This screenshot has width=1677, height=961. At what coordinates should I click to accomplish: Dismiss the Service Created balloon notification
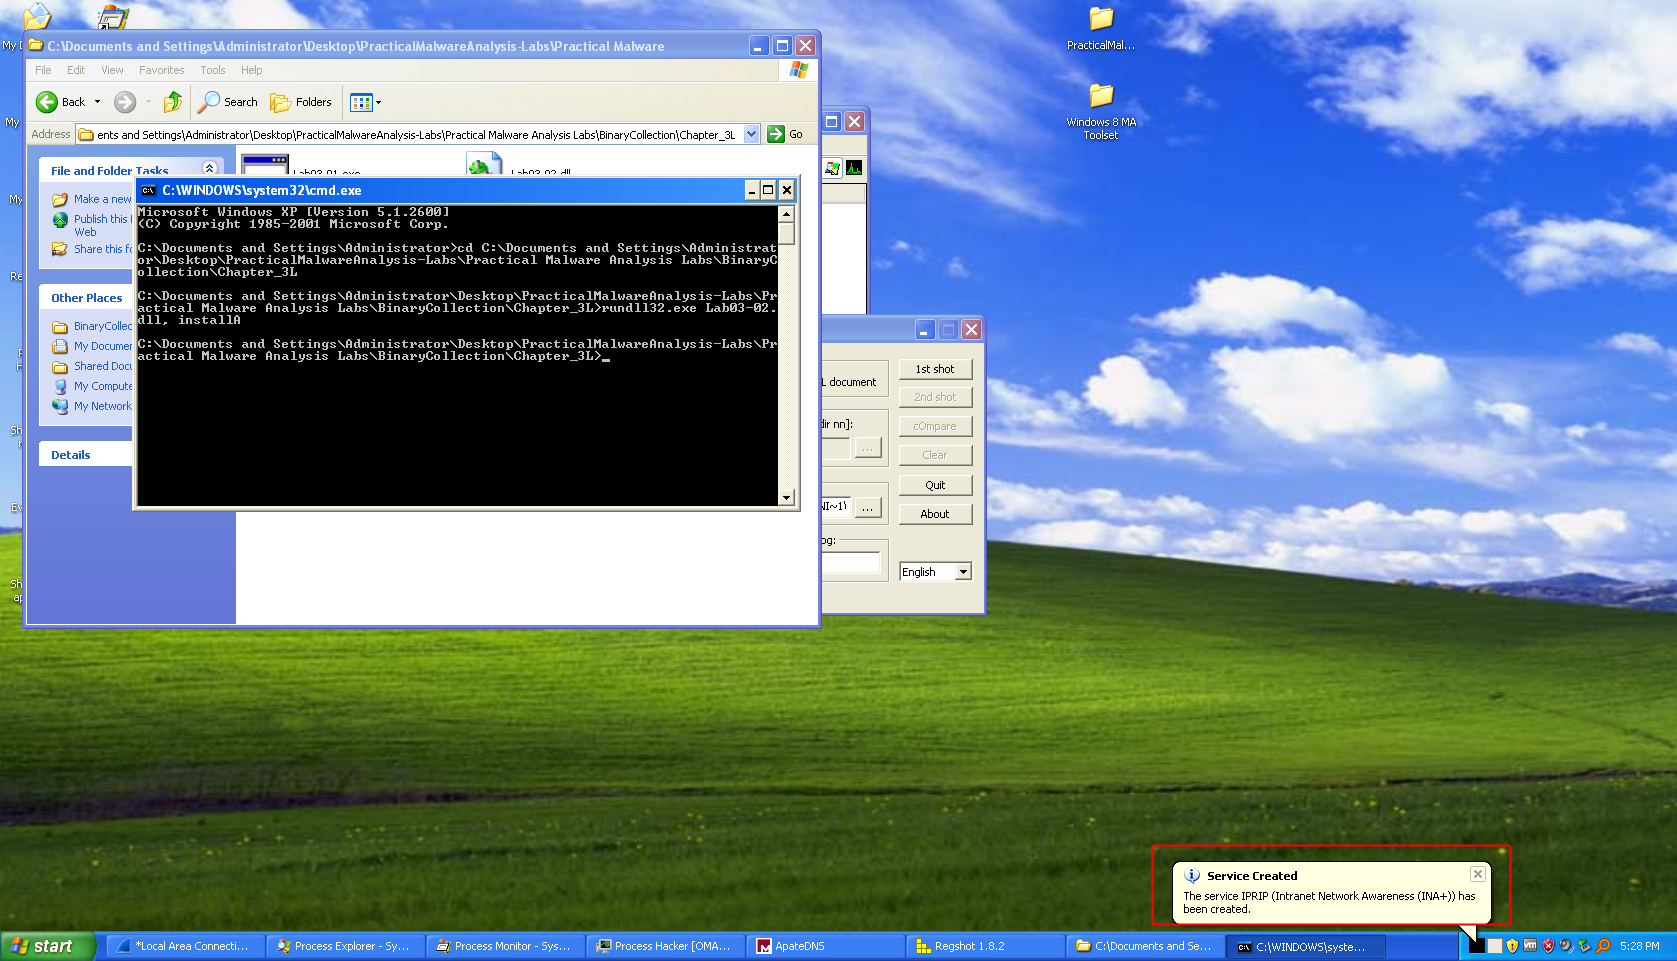(x=1477, y=874)
